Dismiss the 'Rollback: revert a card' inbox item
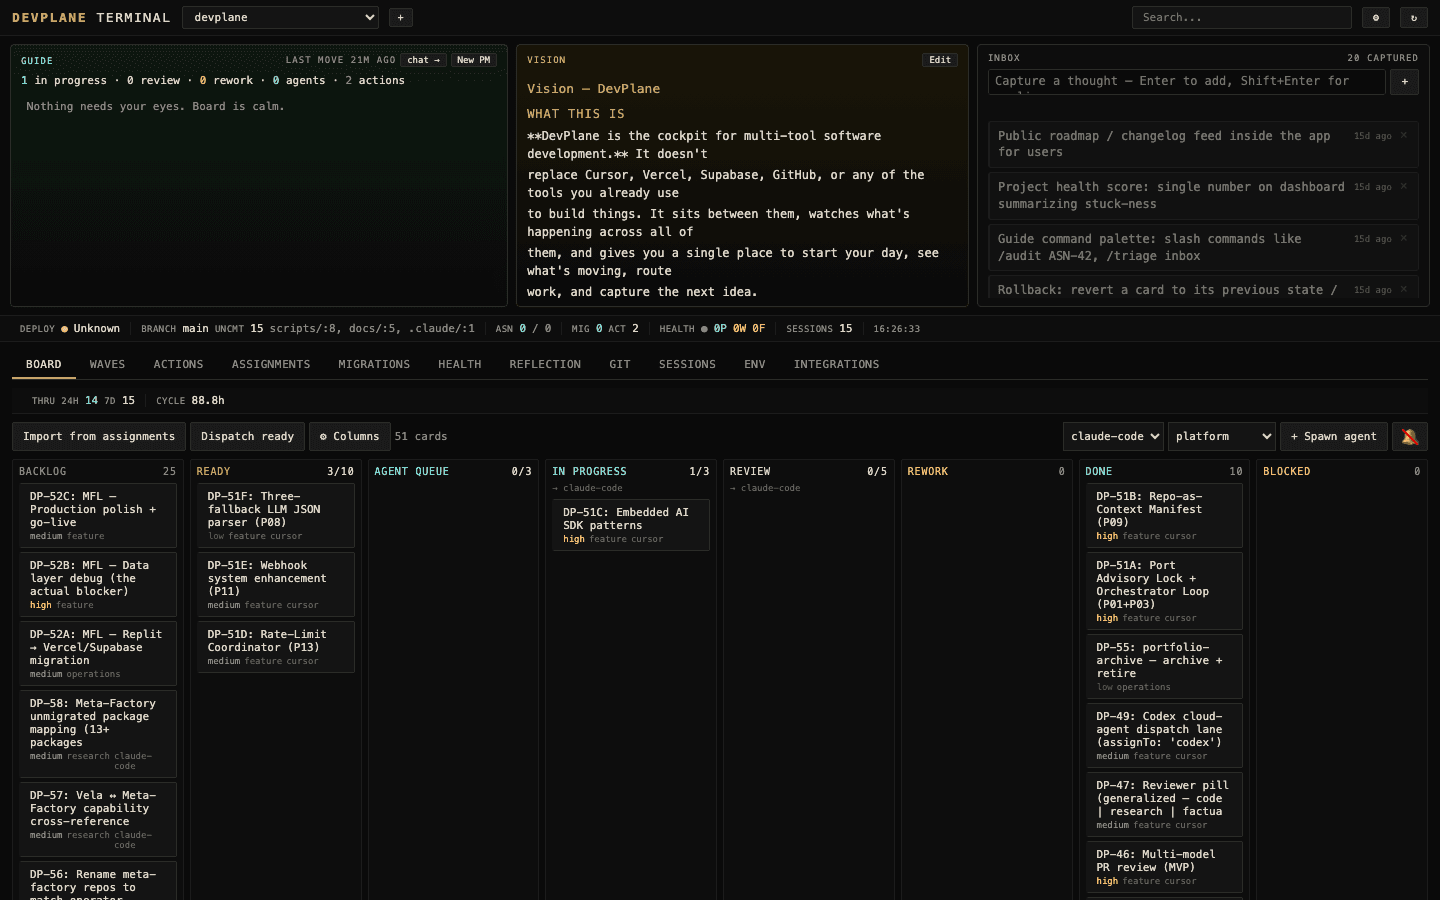The image size is (1440, 900). (1404, 289)
